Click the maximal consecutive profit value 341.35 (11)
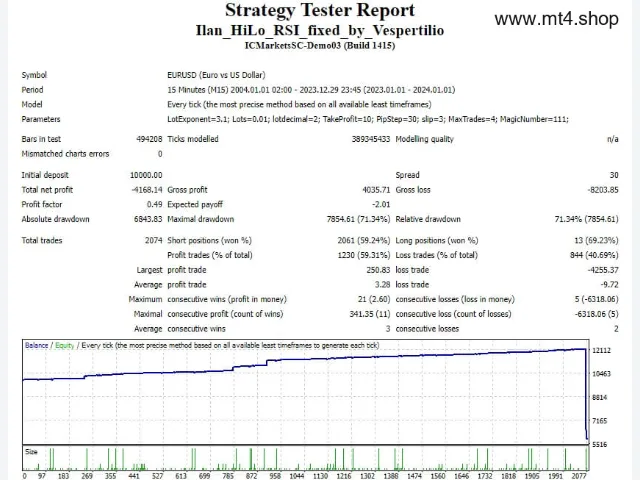The height and width of the screenshot is (480, 640). click(370, 314)
